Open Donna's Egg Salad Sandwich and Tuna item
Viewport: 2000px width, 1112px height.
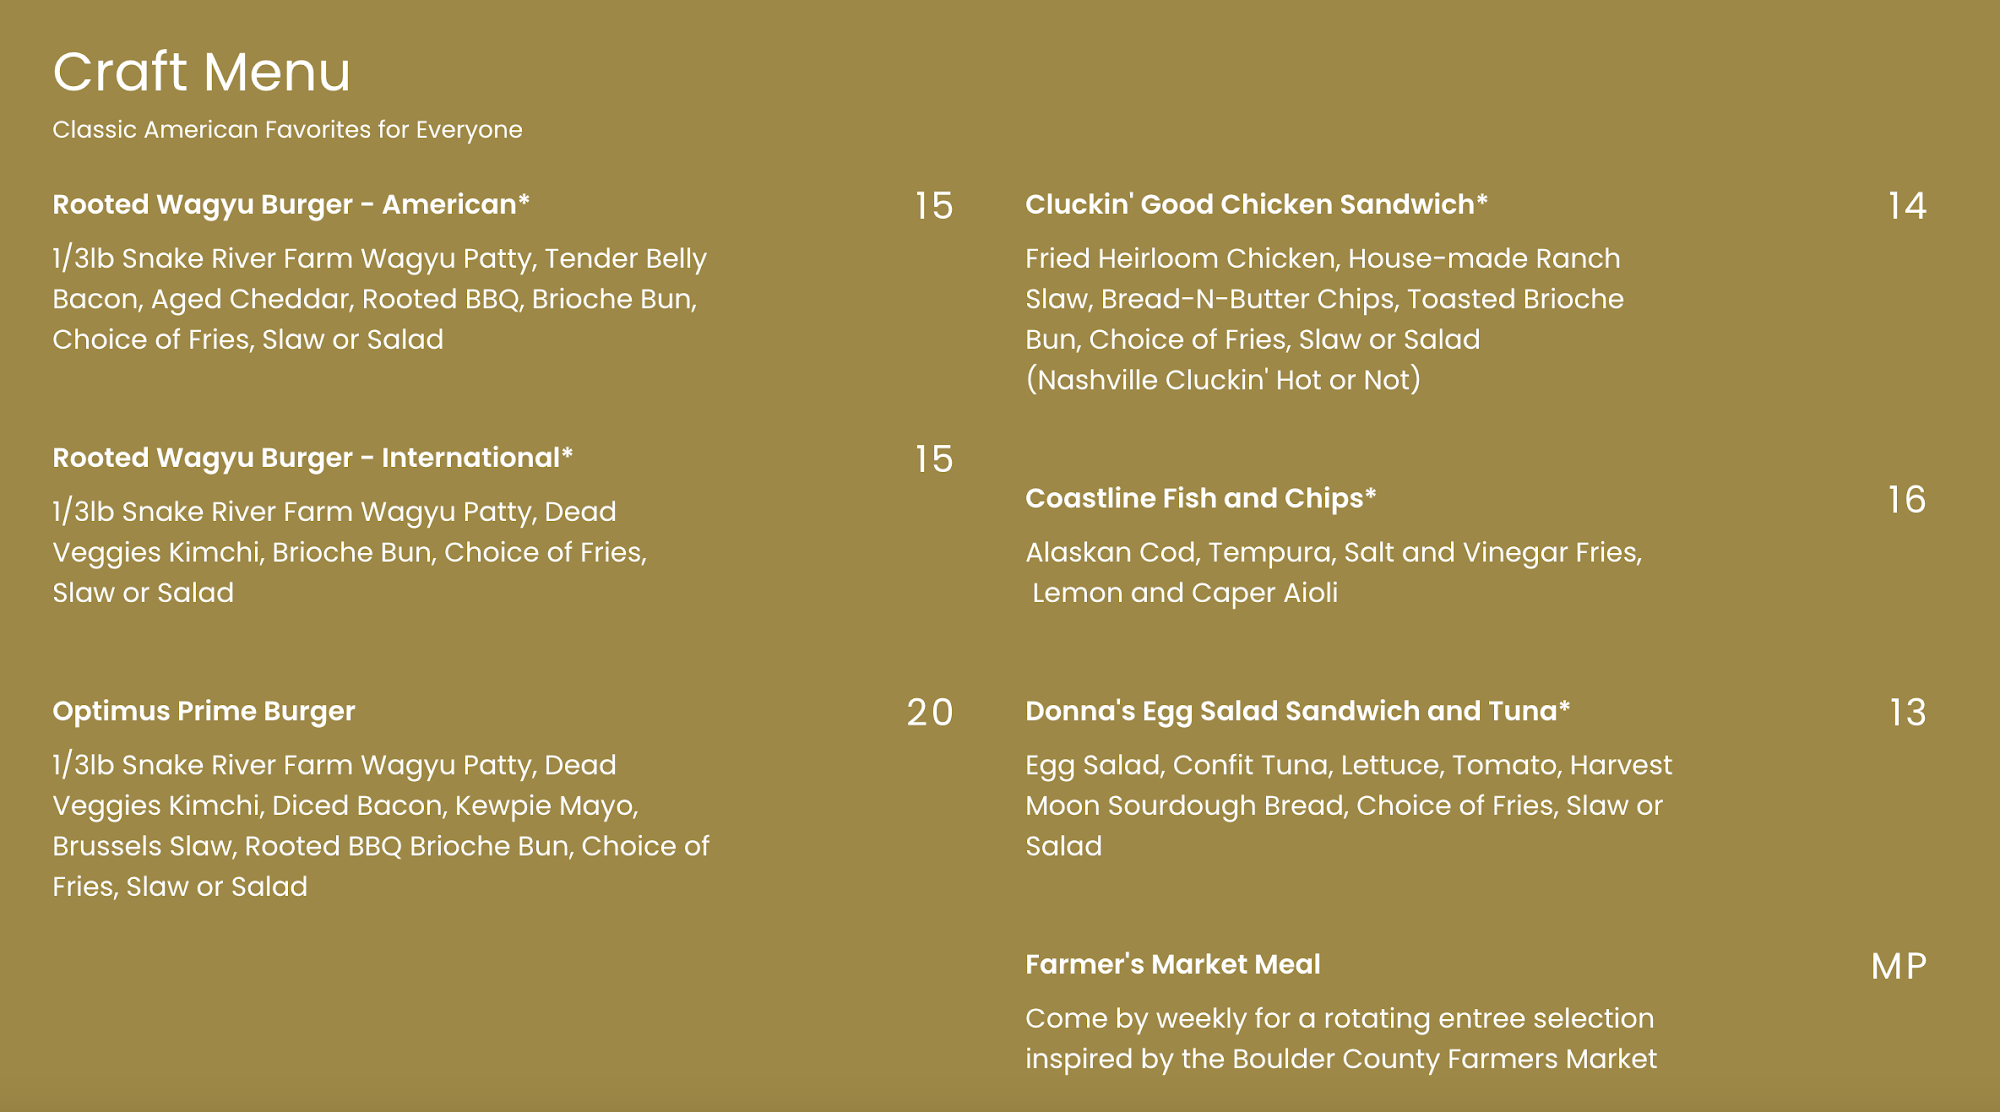click(x=1297, y=711)
